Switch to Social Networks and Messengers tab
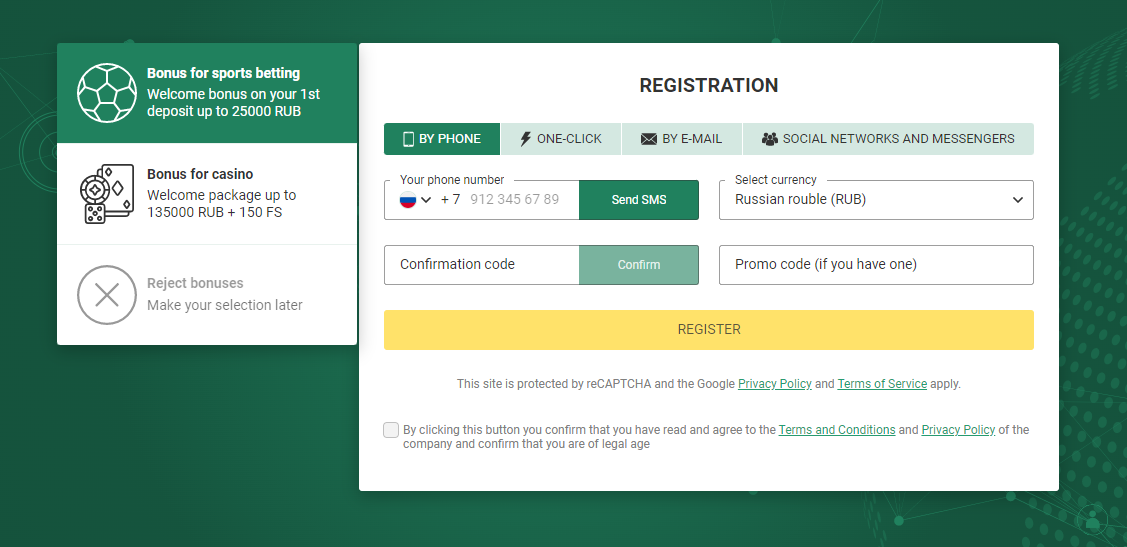The height and width of the screenshot is (547, 1127). pos(888,139)
